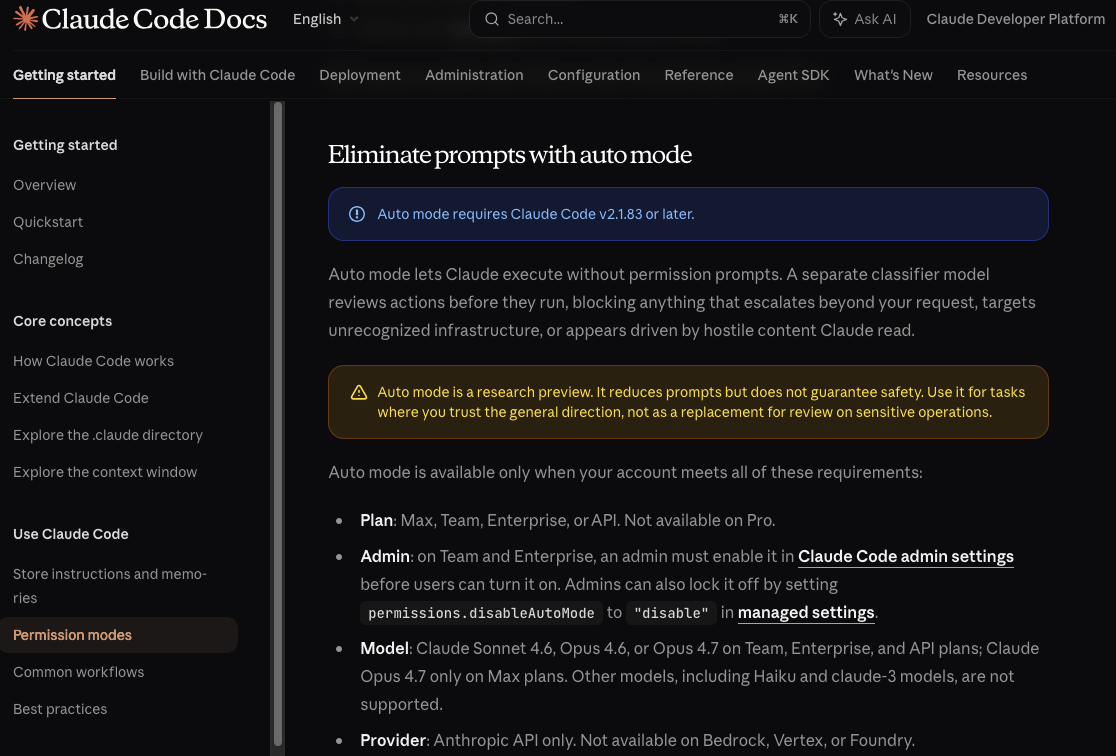Click the ⌘K shortcut hint in search

coord(788,19)
